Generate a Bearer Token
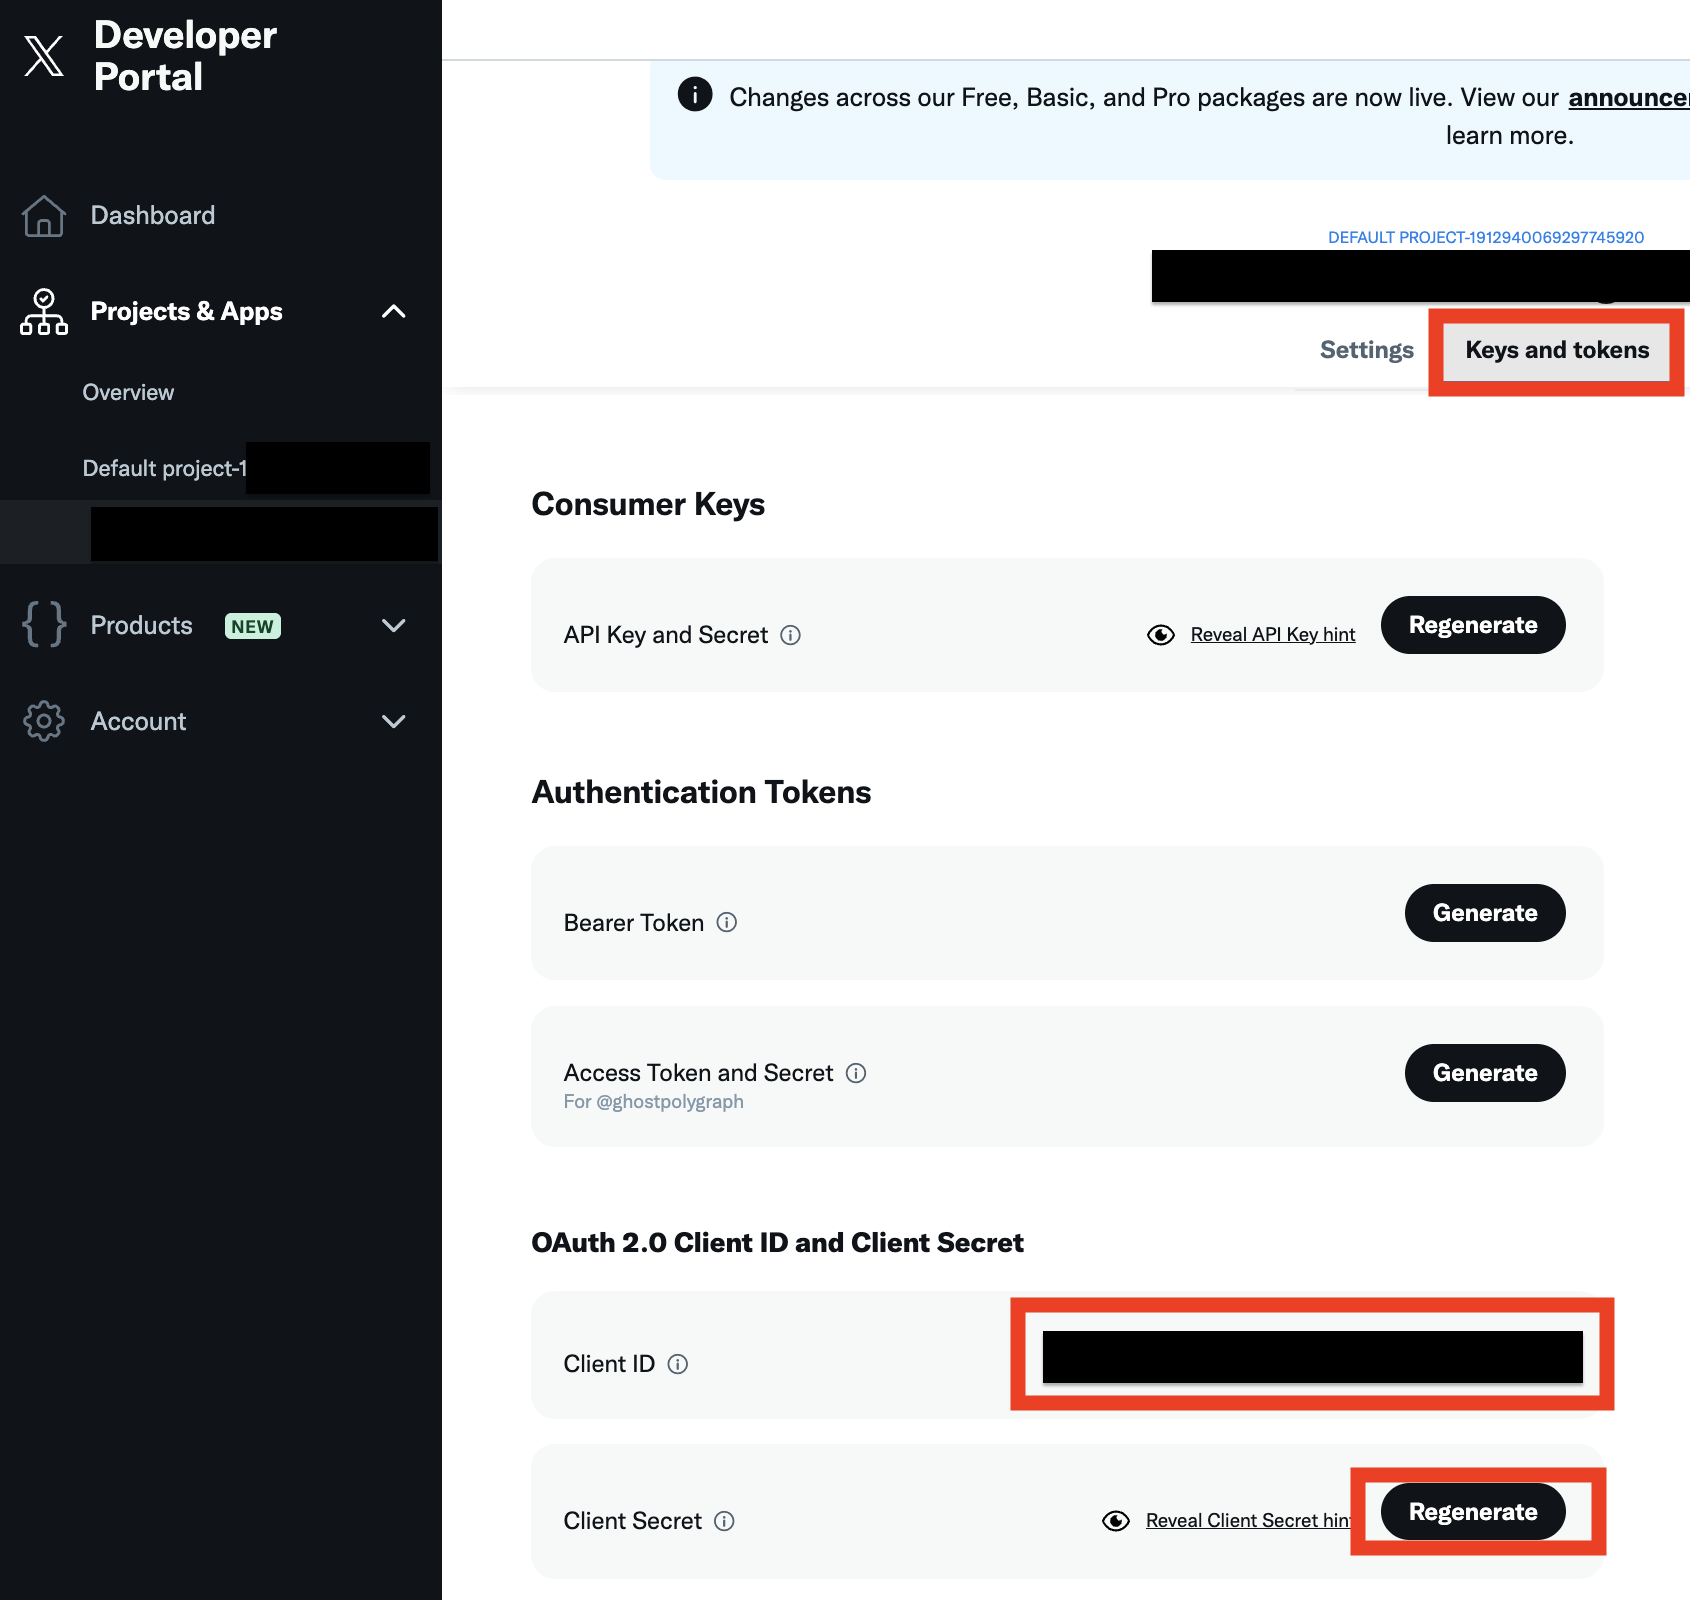This screenshot has width=1690, height=1600. point(1485,913)
